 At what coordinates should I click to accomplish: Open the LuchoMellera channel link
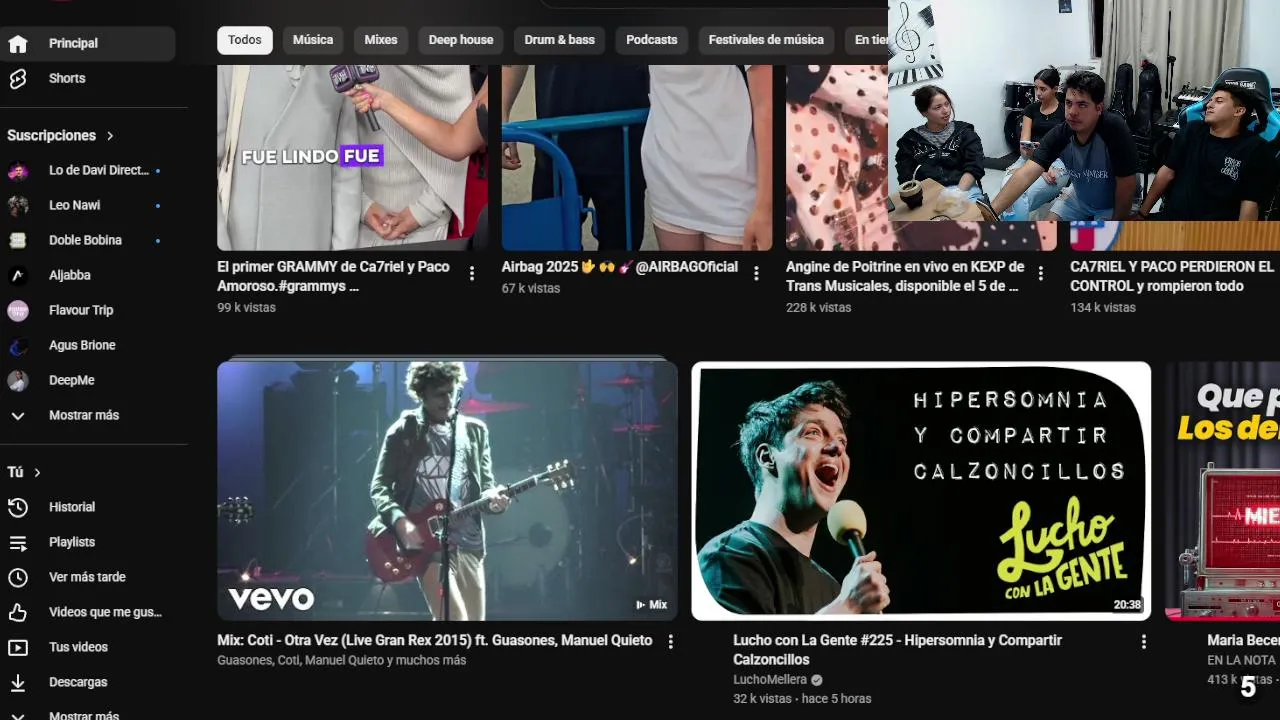point(770,680)
